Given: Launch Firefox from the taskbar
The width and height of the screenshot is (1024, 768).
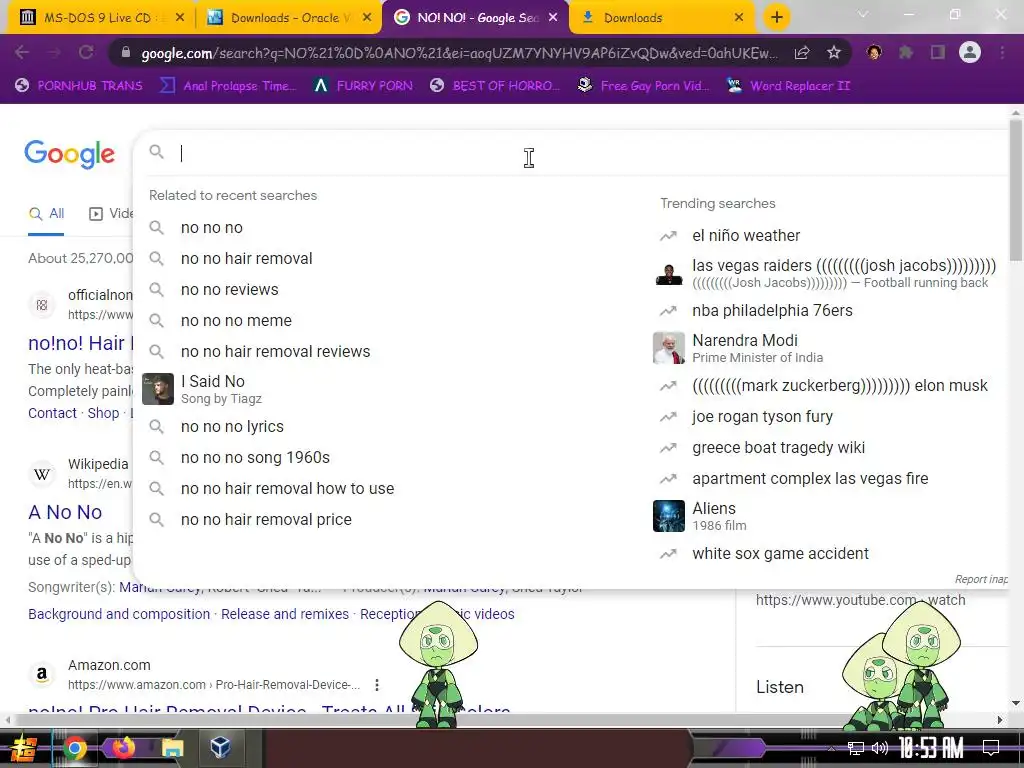Looking at the screenshot, I should (x=123, y=746).
